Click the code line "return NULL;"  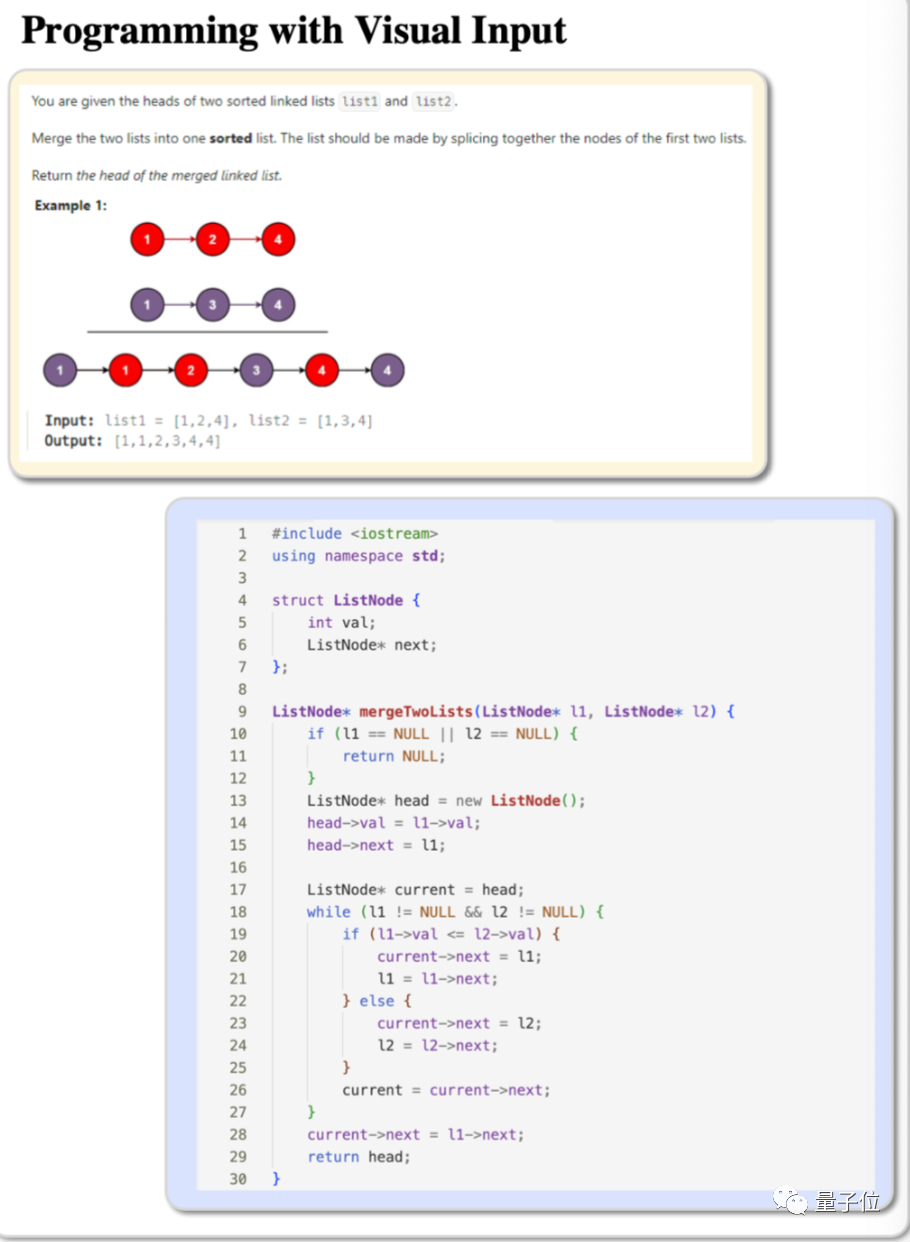(x=394, y=756)
